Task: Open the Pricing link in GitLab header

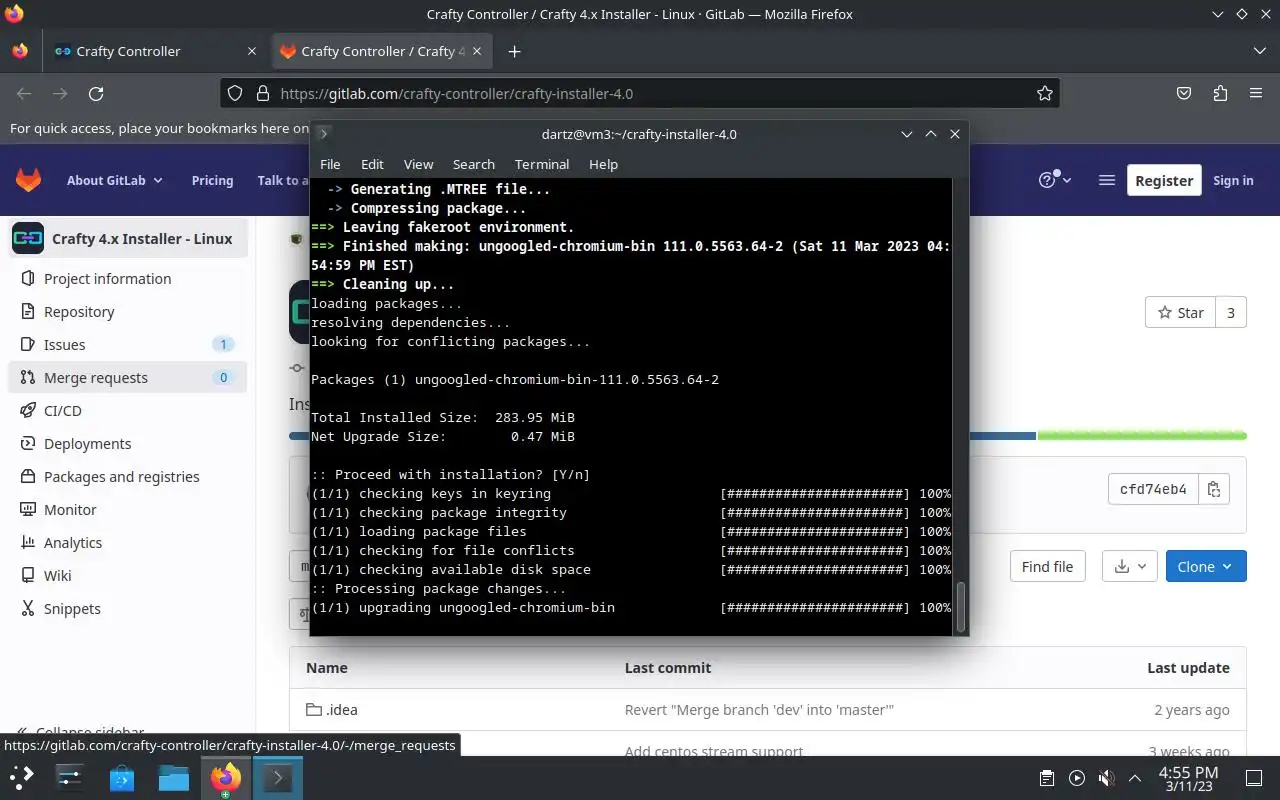Action: pyautogui.click(x=212, y=180)
